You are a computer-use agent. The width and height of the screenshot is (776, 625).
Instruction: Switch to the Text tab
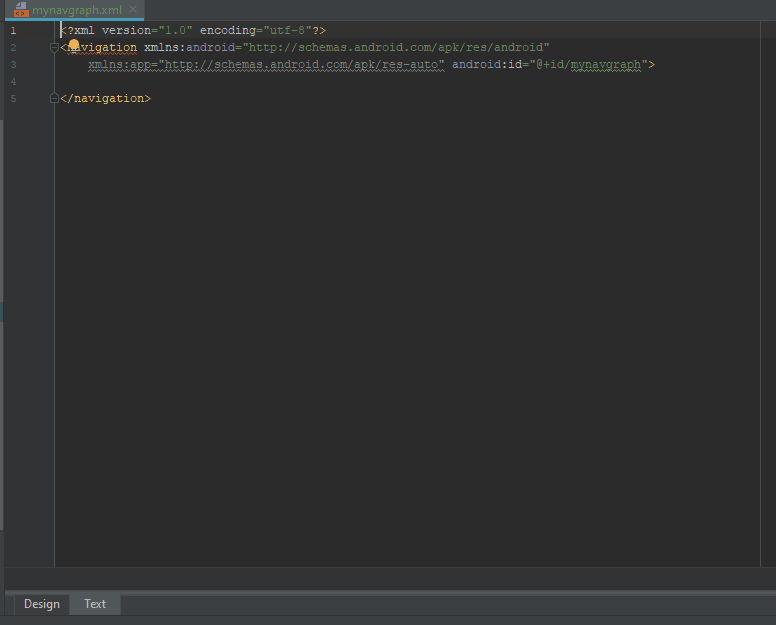[x=95, y=604]
